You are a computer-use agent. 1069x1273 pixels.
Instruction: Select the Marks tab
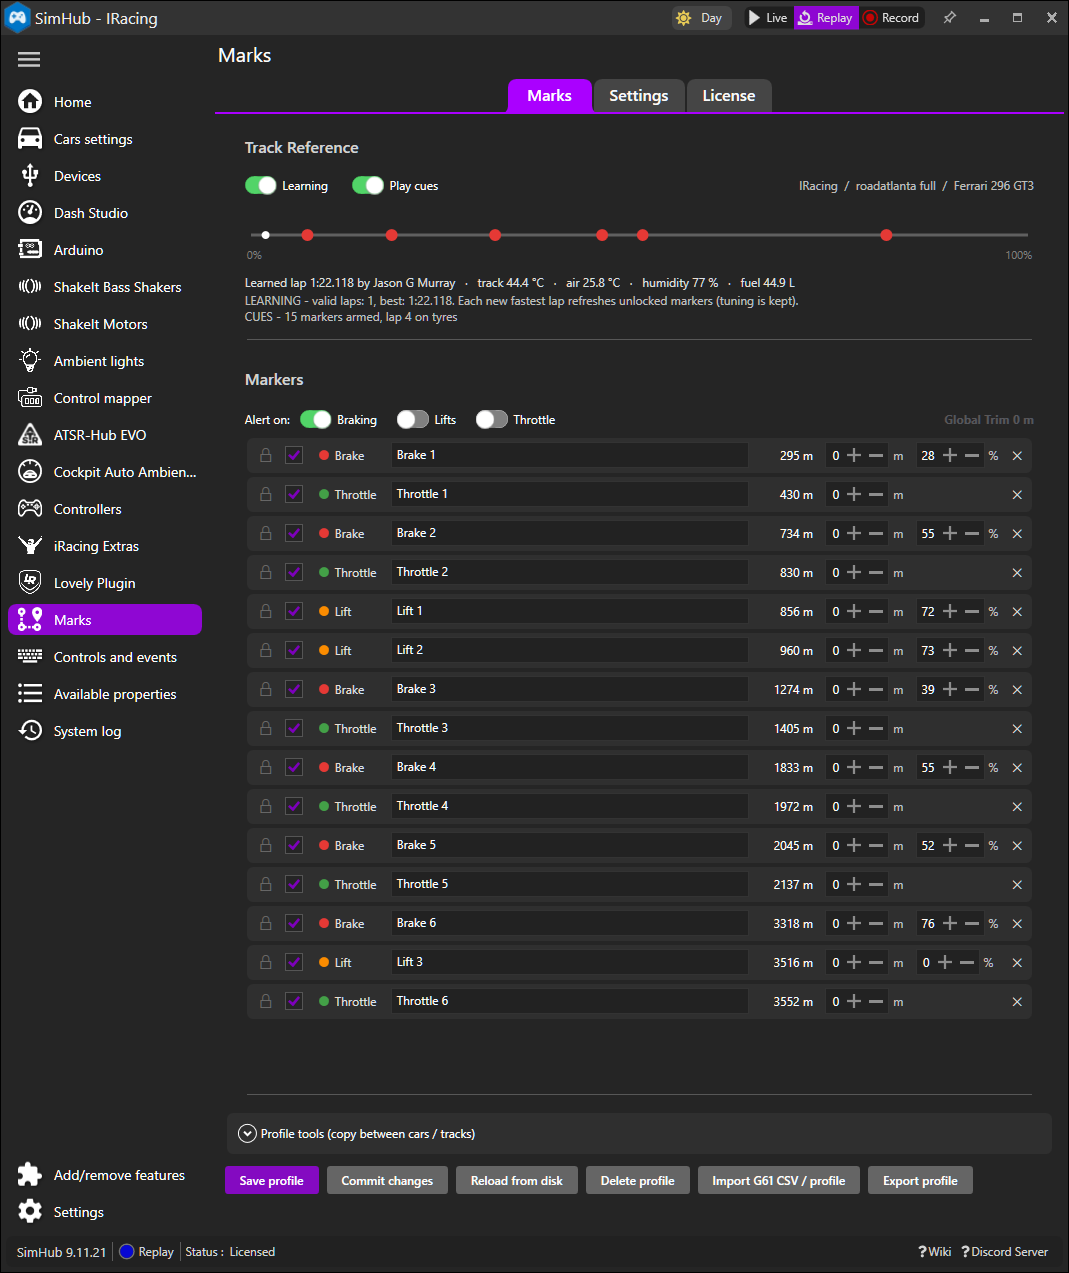[550, 96]
